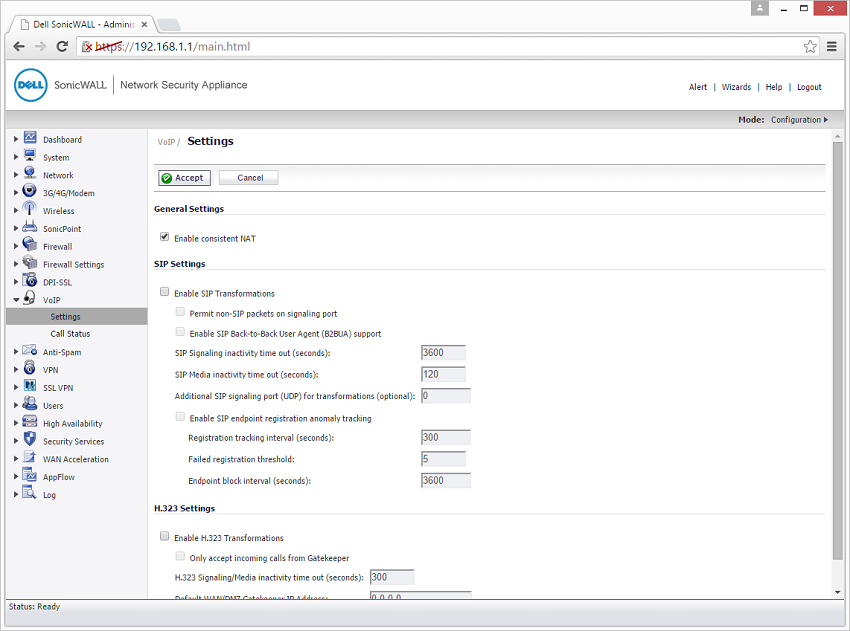Expand the Wireless menu arrow

(16, 210)
